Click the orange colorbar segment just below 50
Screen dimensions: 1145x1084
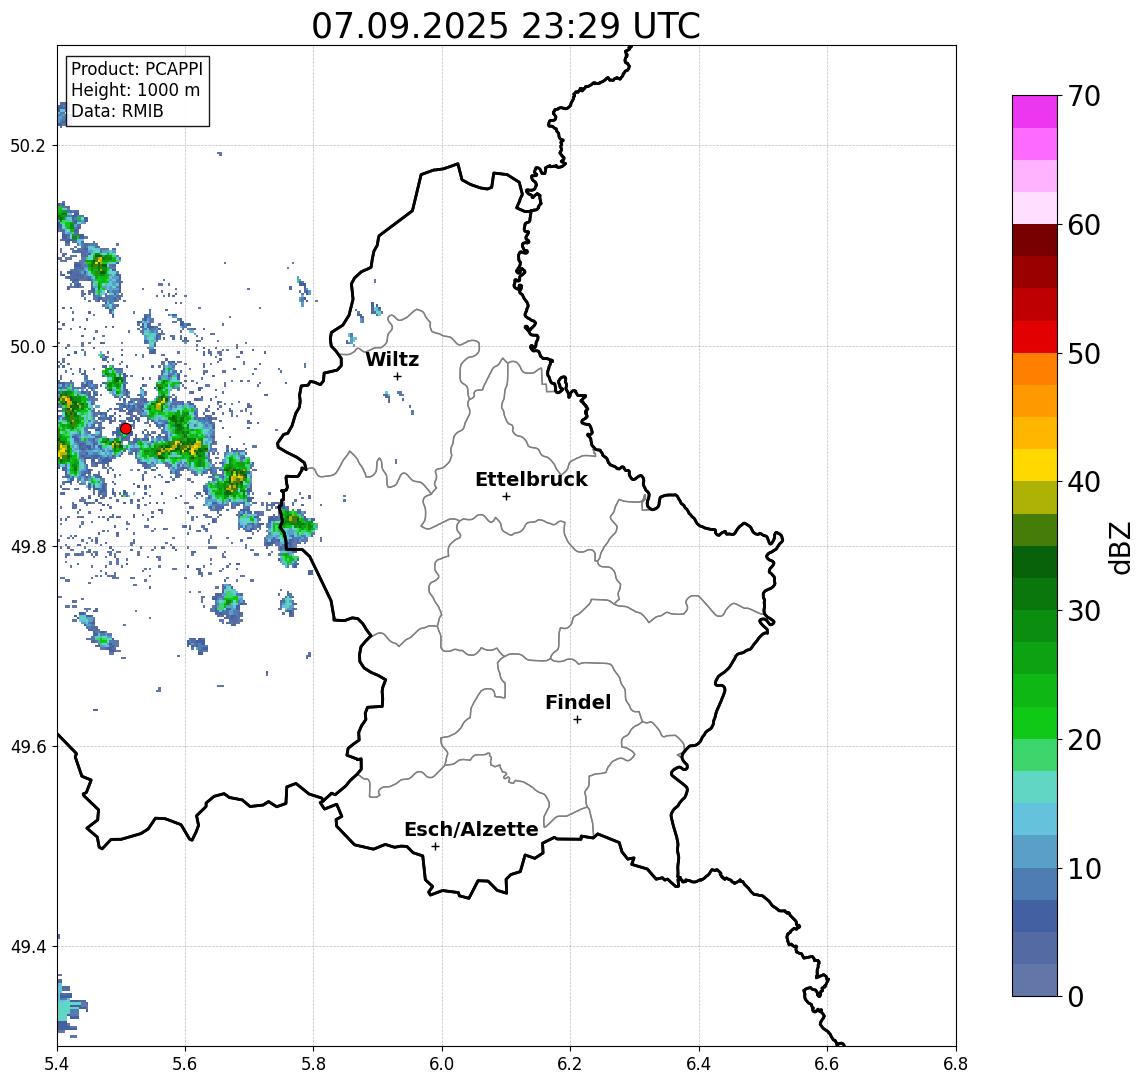(x=1035, y=369)
